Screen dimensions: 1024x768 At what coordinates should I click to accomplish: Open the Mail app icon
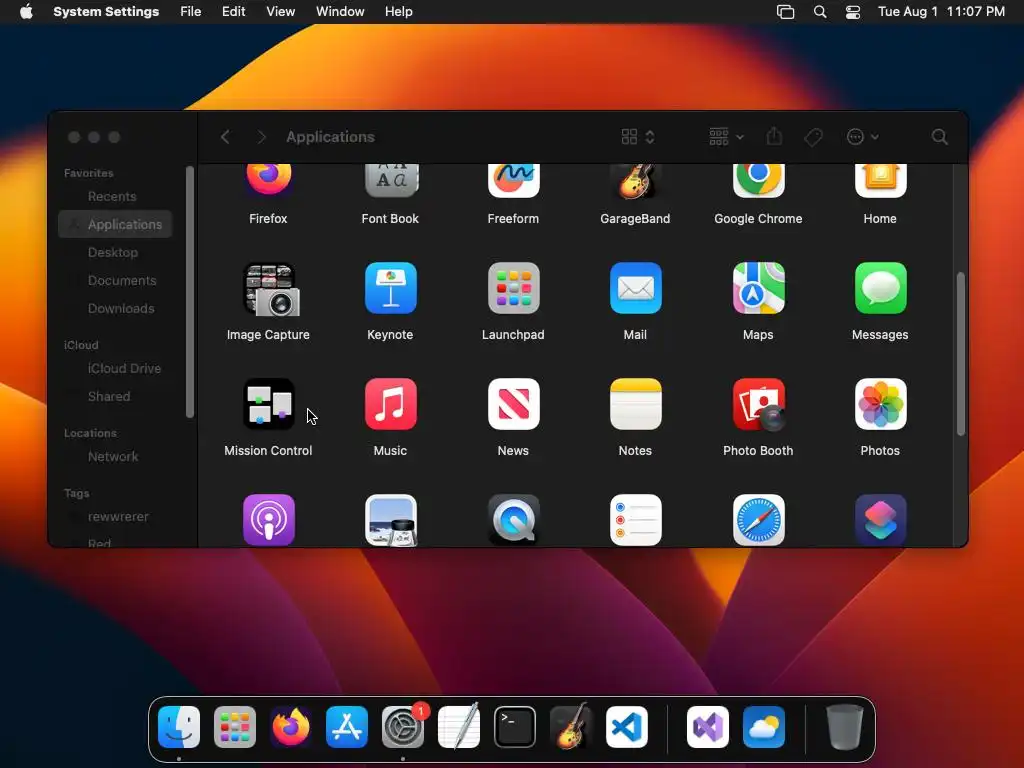point(635,288)
